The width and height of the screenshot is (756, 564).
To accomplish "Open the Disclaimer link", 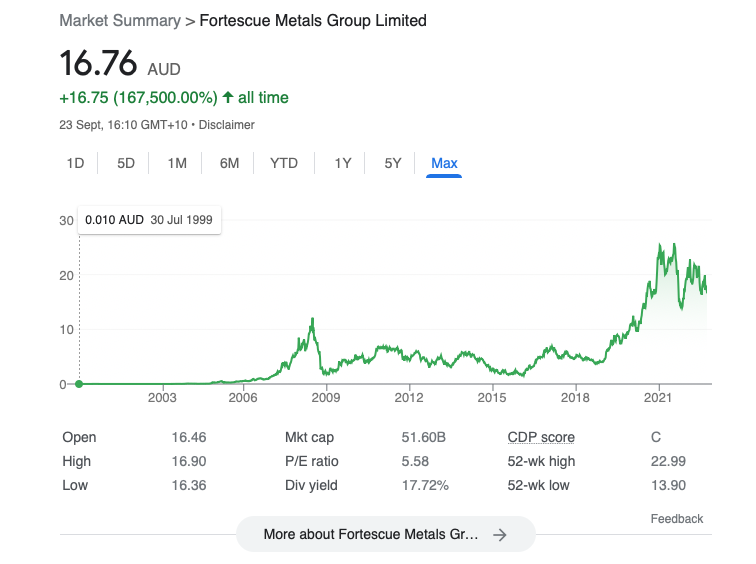I will [x=227, y=125].
